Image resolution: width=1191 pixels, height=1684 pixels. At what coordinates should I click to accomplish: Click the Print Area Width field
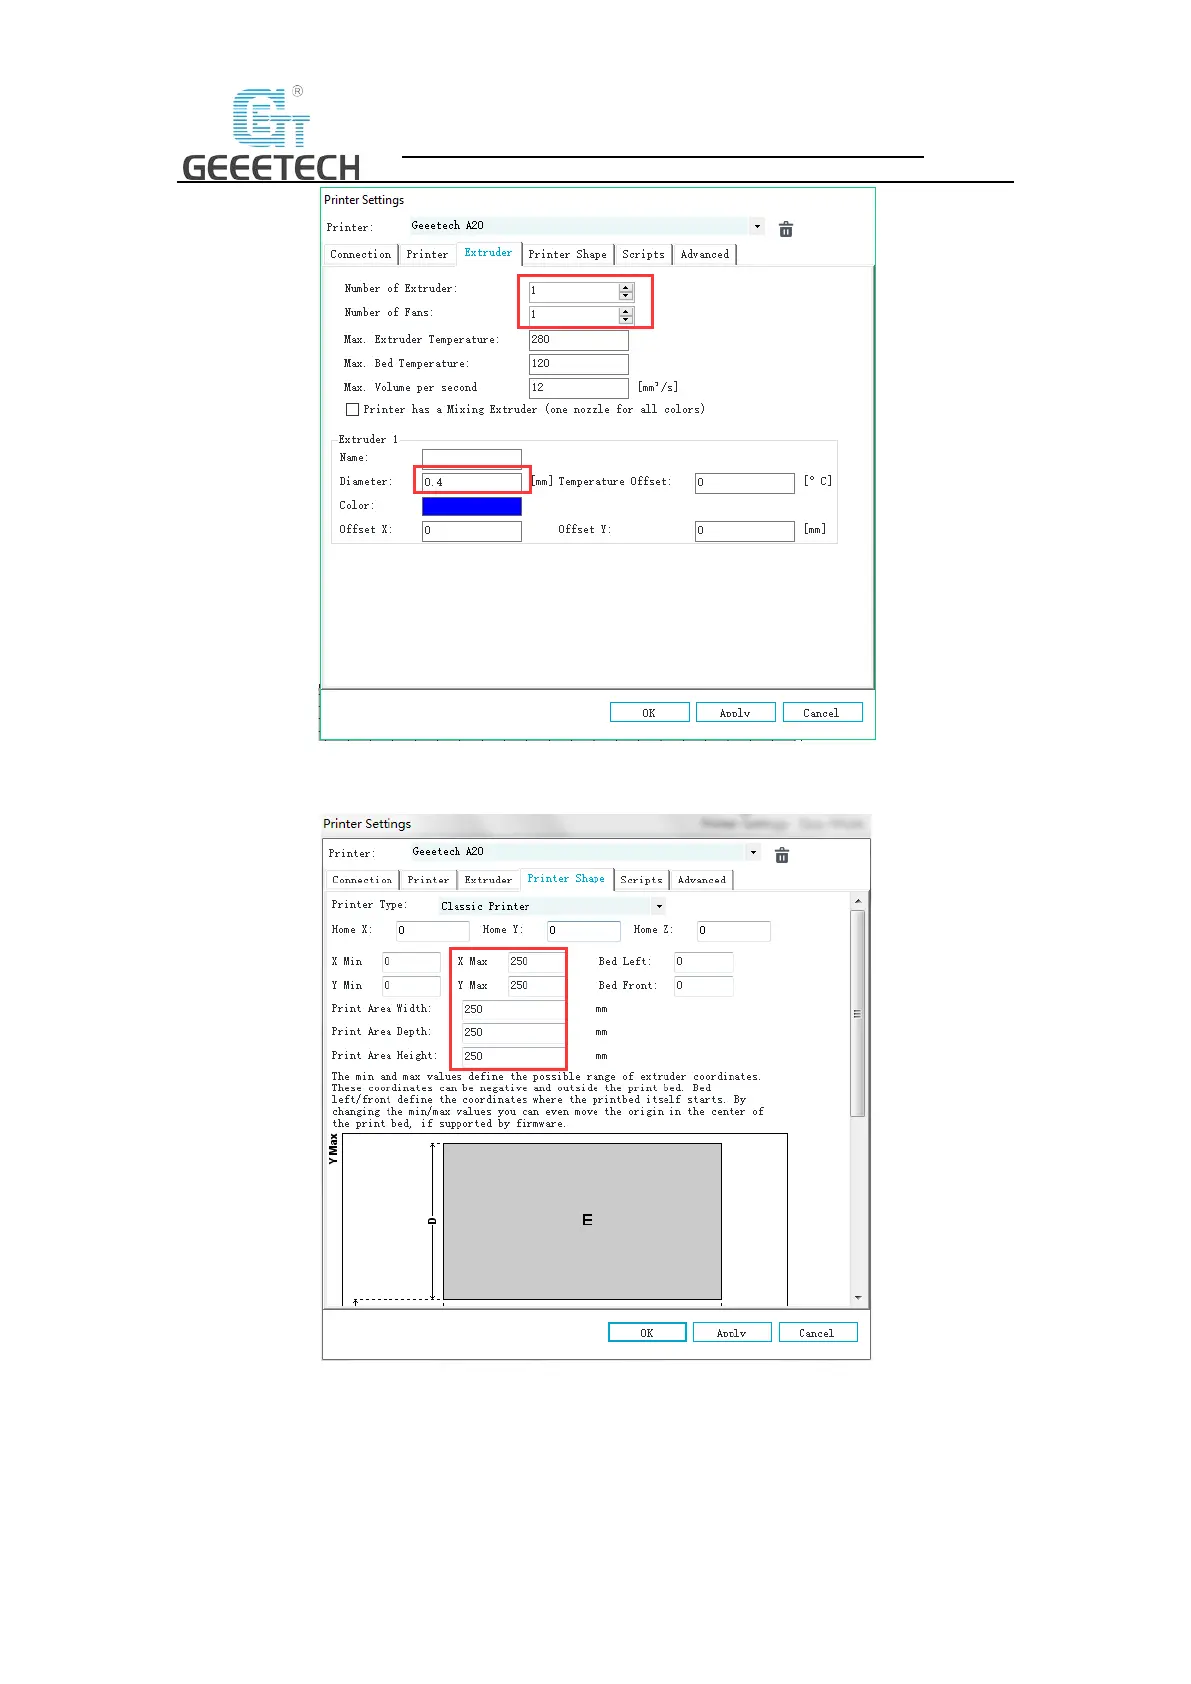pyautogui.click(x=513, y=1010)
